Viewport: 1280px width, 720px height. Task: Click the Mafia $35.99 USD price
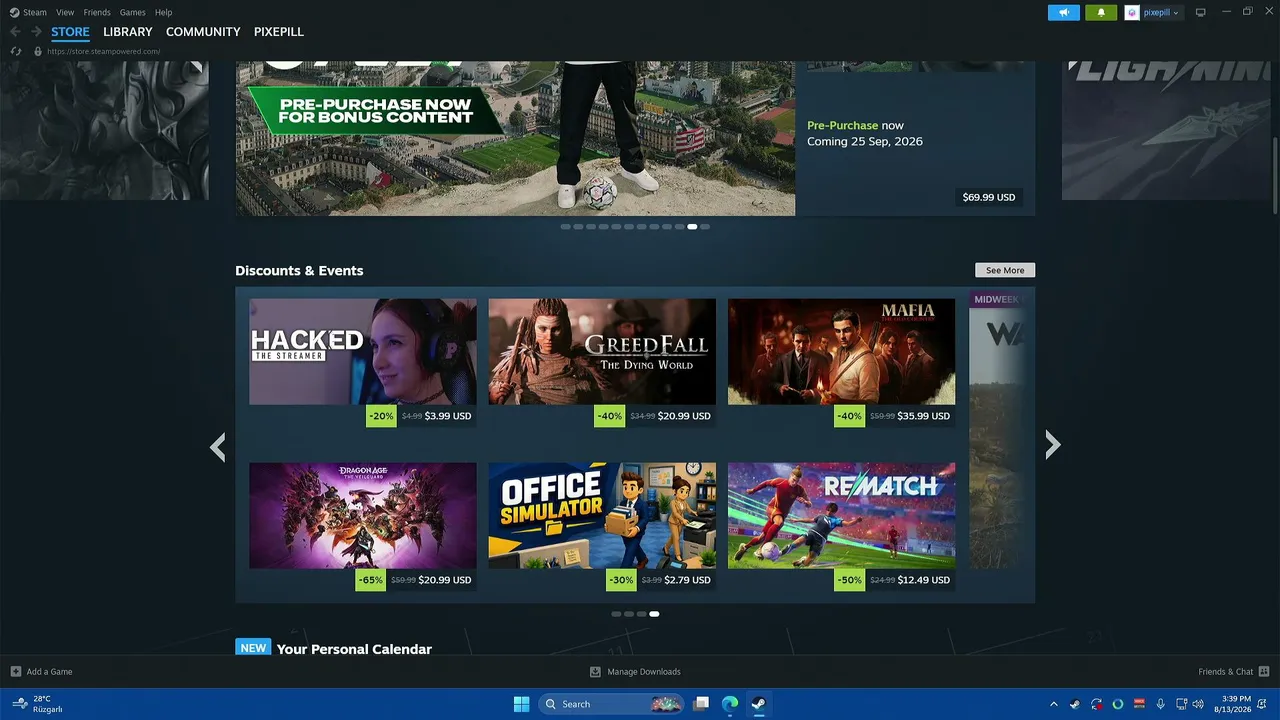924,416
